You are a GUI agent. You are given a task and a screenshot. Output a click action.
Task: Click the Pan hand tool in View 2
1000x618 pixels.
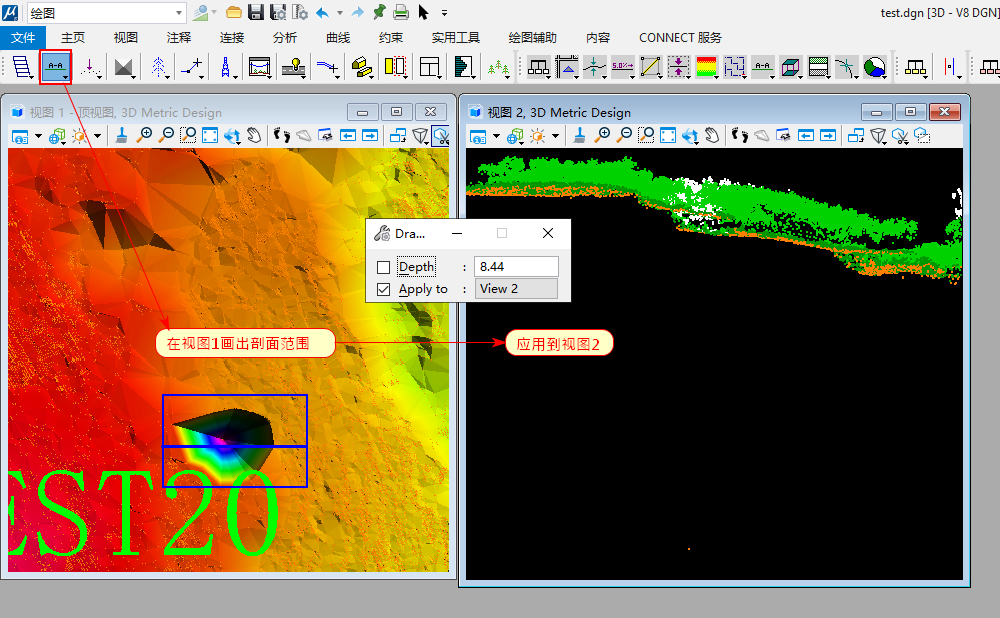tap(712, 136)
